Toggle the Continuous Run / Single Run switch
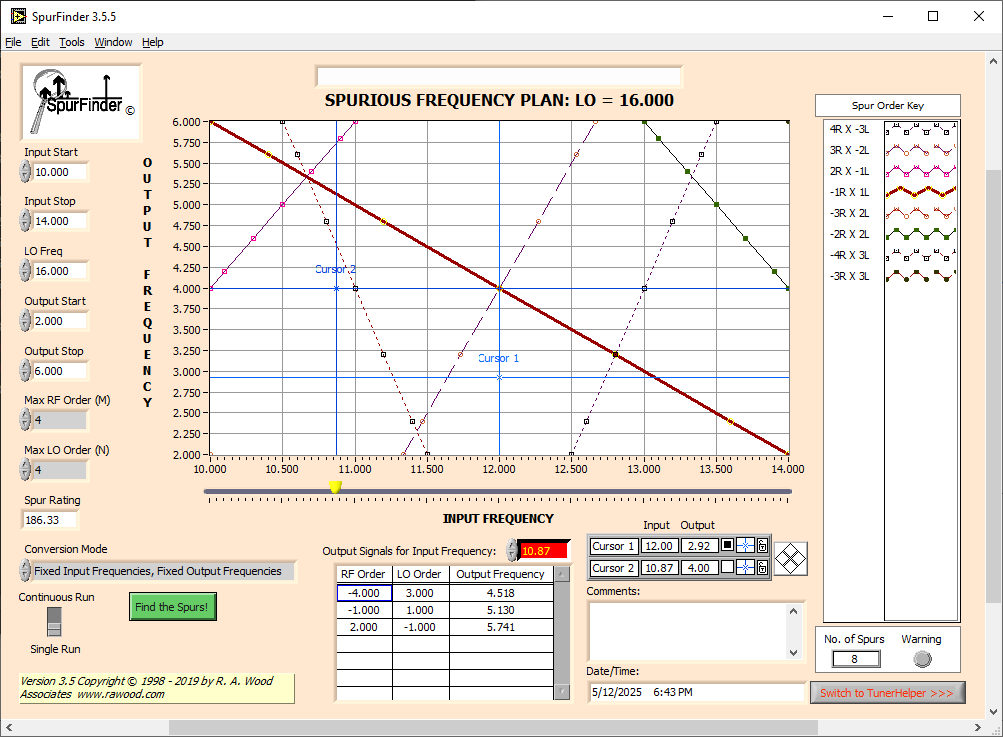Viewport: 1003px width, 737px height. tap(55, 623)
